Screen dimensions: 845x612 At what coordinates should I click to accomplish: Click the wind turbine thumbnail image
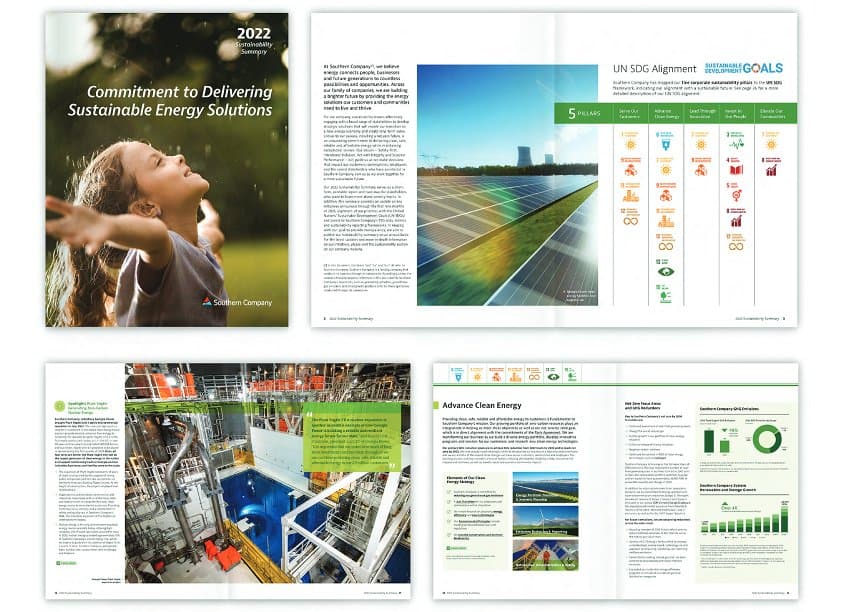(545, 521)
